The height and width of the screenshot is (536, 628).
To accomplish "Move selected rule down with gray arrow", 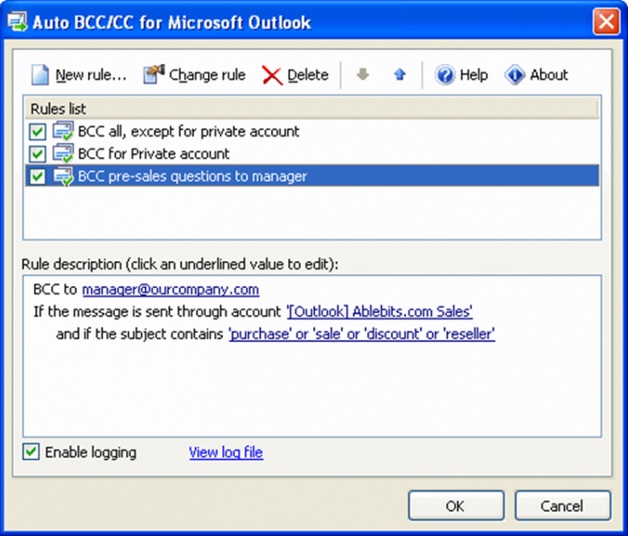I will click(363, 75).
